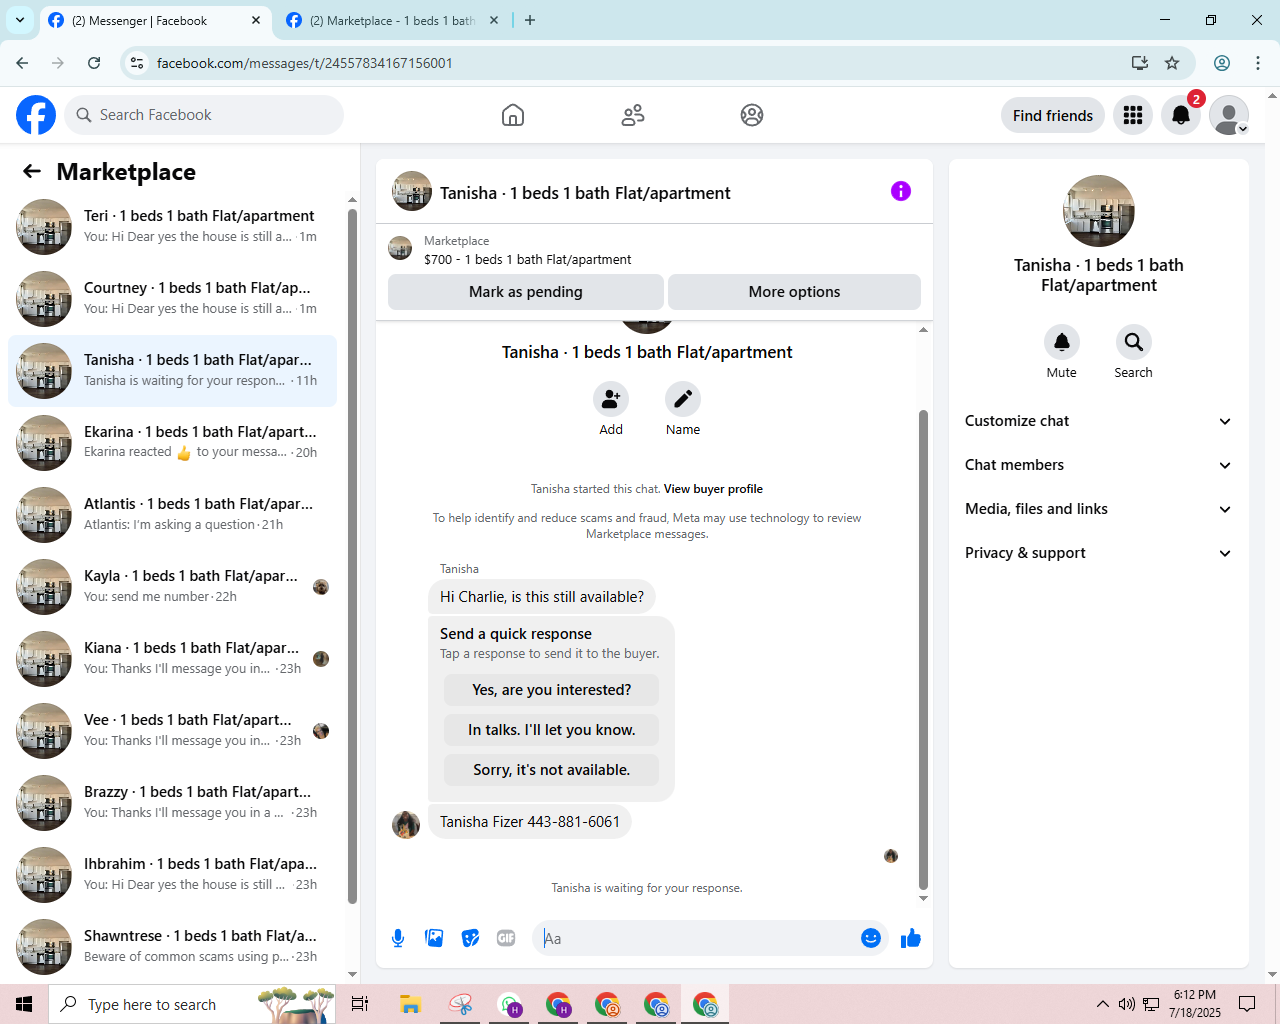
Task: Send quick reply In talks. I'll let you know.
Action: click(551, 730)
